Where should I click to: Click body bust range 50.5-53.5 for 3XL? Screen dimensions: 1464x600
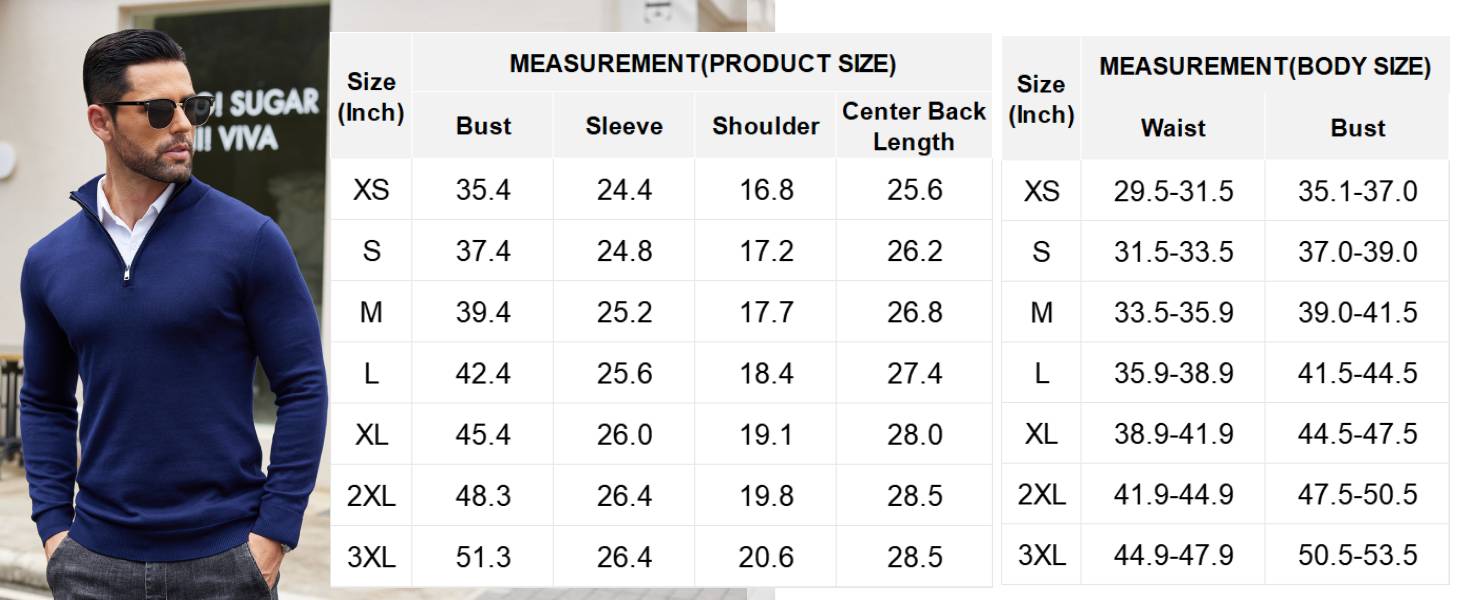(x=1357, y=555)
